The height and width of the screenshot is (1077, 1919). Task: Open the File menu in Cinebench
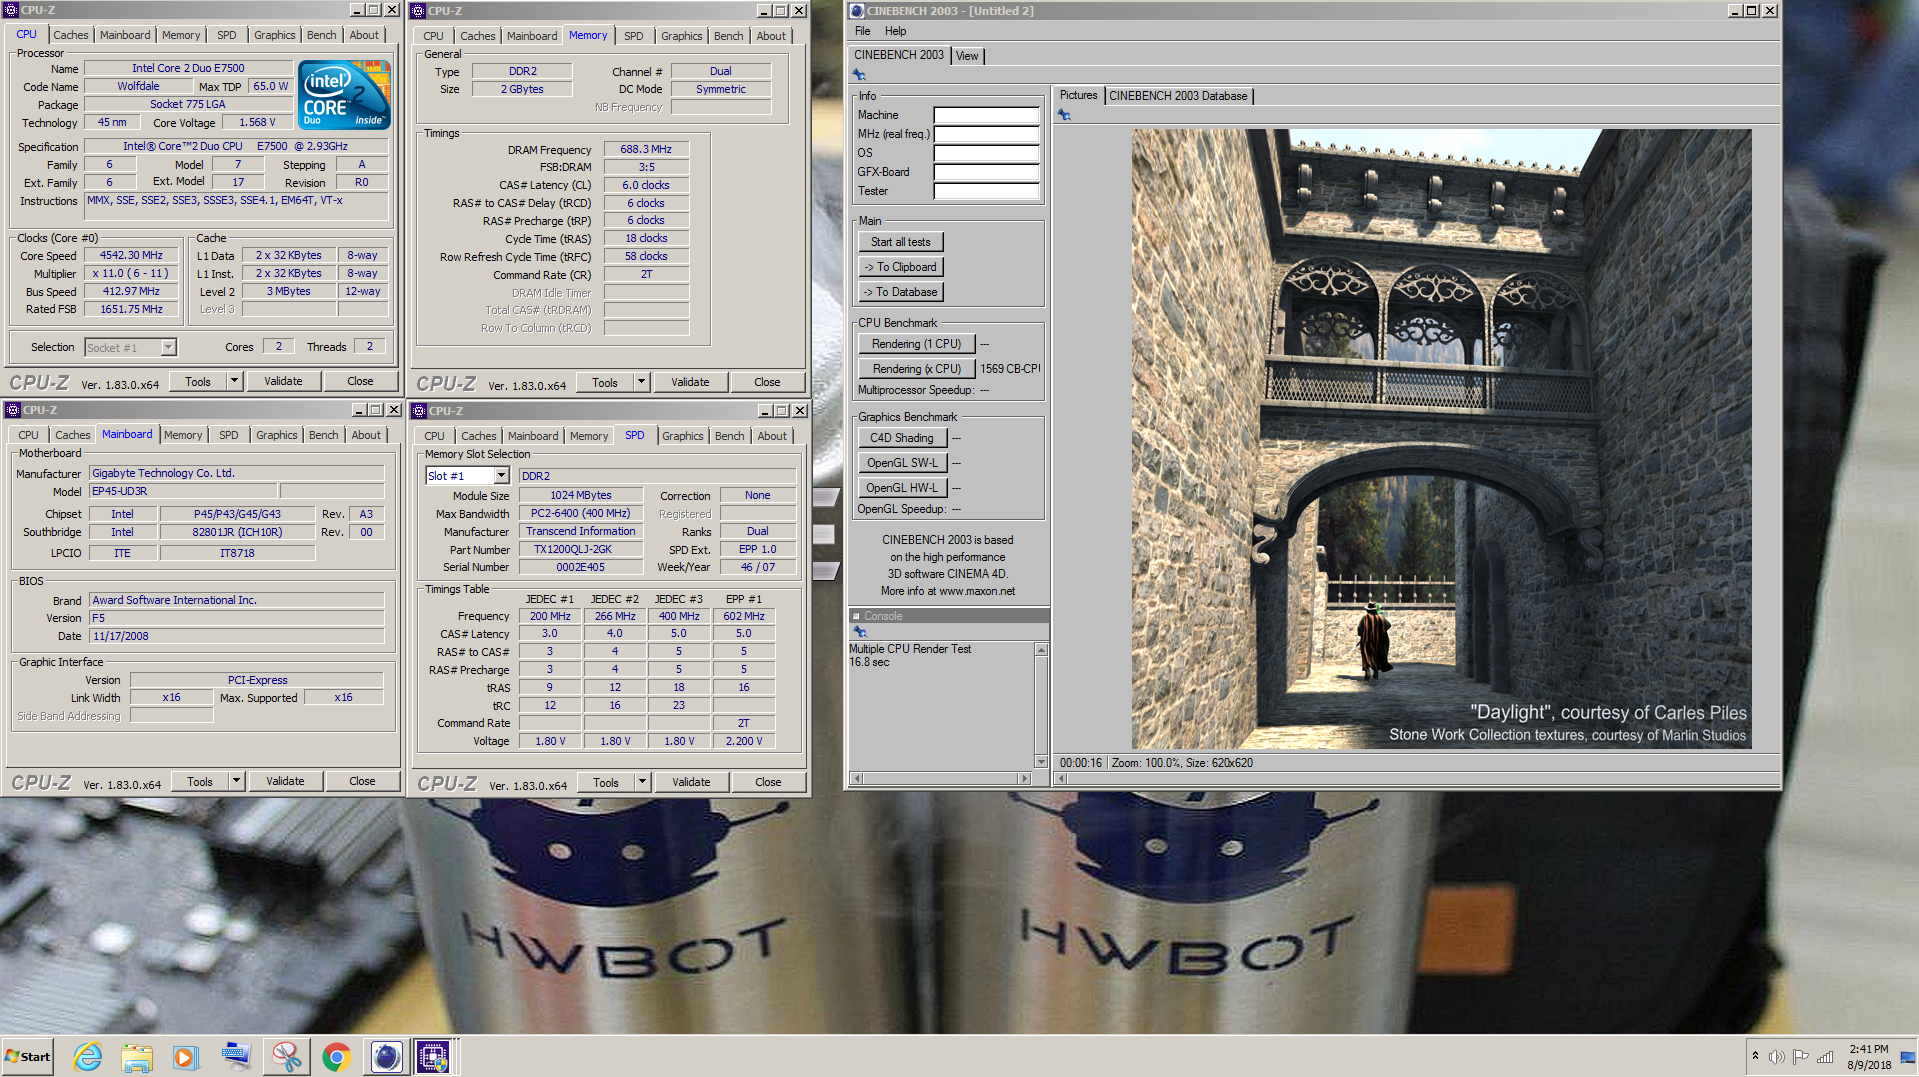(x=862, y=31)
